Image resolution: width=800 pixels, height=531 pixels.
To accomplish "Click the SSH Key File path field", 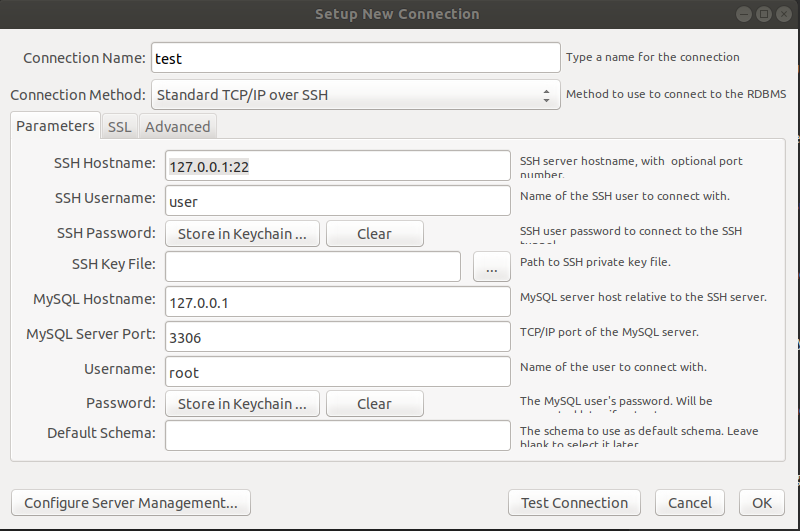I will pyautogui.click(x=312, y=268).
